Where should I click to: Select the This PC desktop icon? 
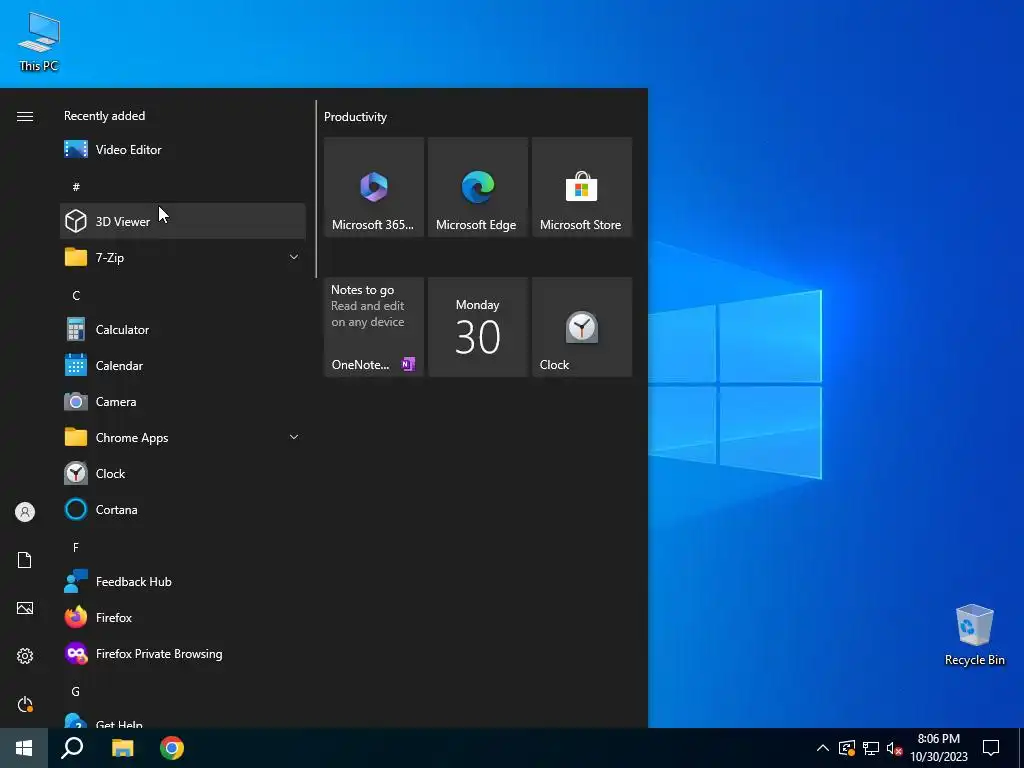(x=39, y=42)
